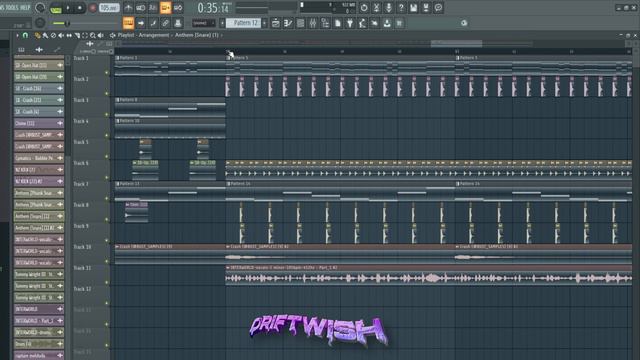The image size is (640, 360).
Task: Toggle the loop recording icon
Action: [x=178, y=8]
